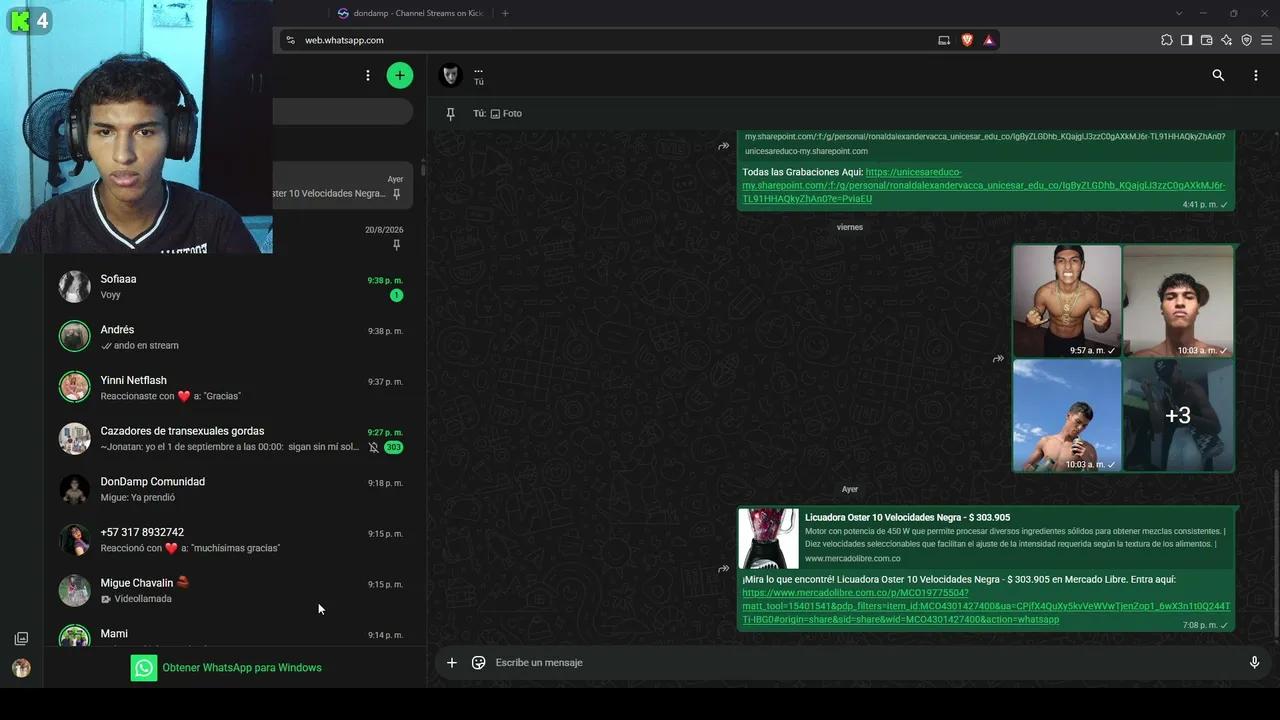Screen dimensions: 1280x720
Task: Click the pinned message preview 'Tú: Foto'
Action: (x=498, y=113)
